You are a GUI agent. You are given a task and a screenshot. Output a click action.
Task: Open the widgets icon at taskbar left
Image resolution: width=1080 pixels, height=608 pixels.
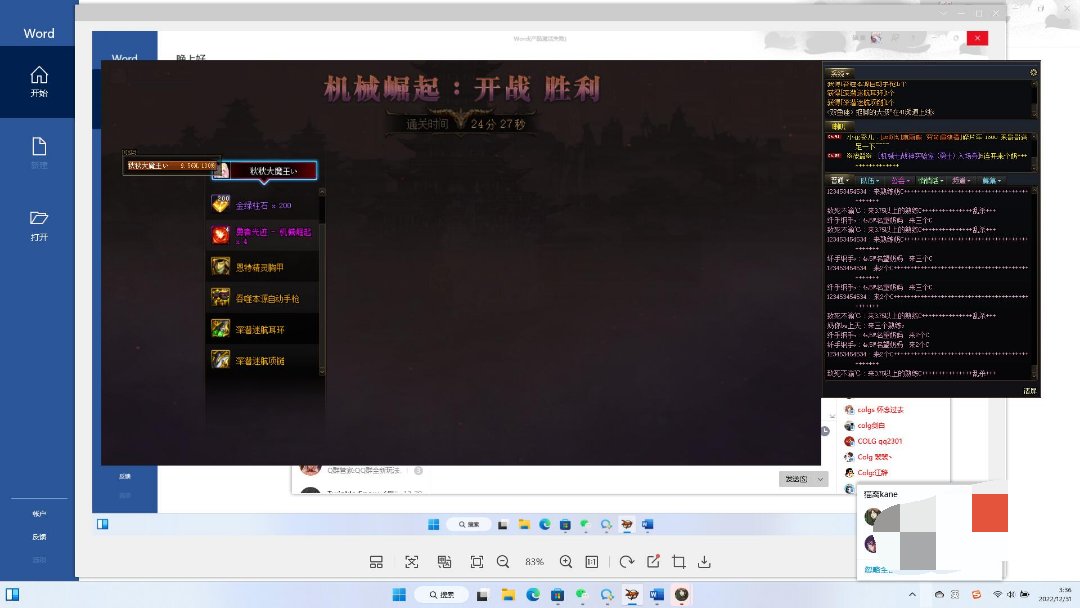[12, 594]
